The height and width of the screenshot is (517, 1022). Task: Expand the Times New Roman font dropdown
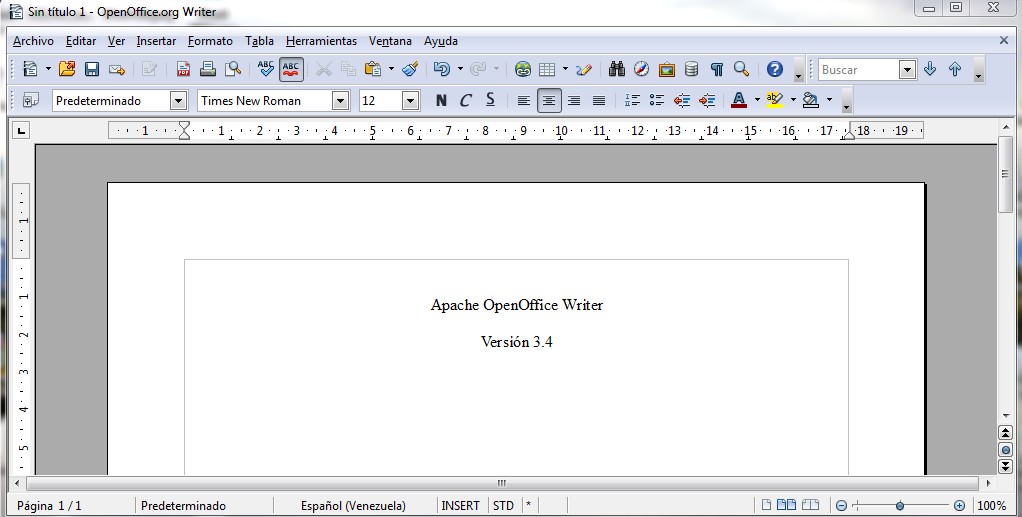click(340, 100)
